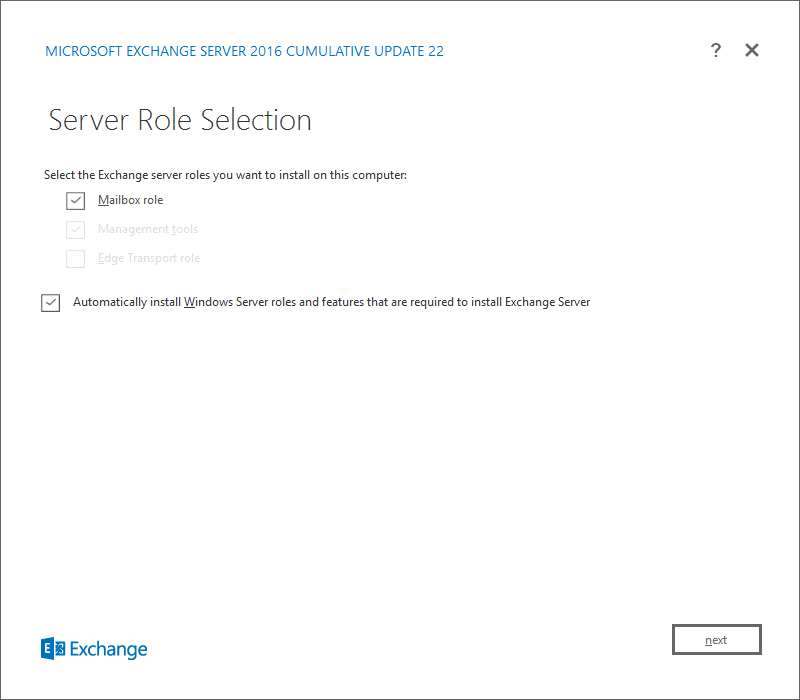Open the help question mark icon
Screen dimensions: 800x700
pyautogui.click(x=716, y=50)
